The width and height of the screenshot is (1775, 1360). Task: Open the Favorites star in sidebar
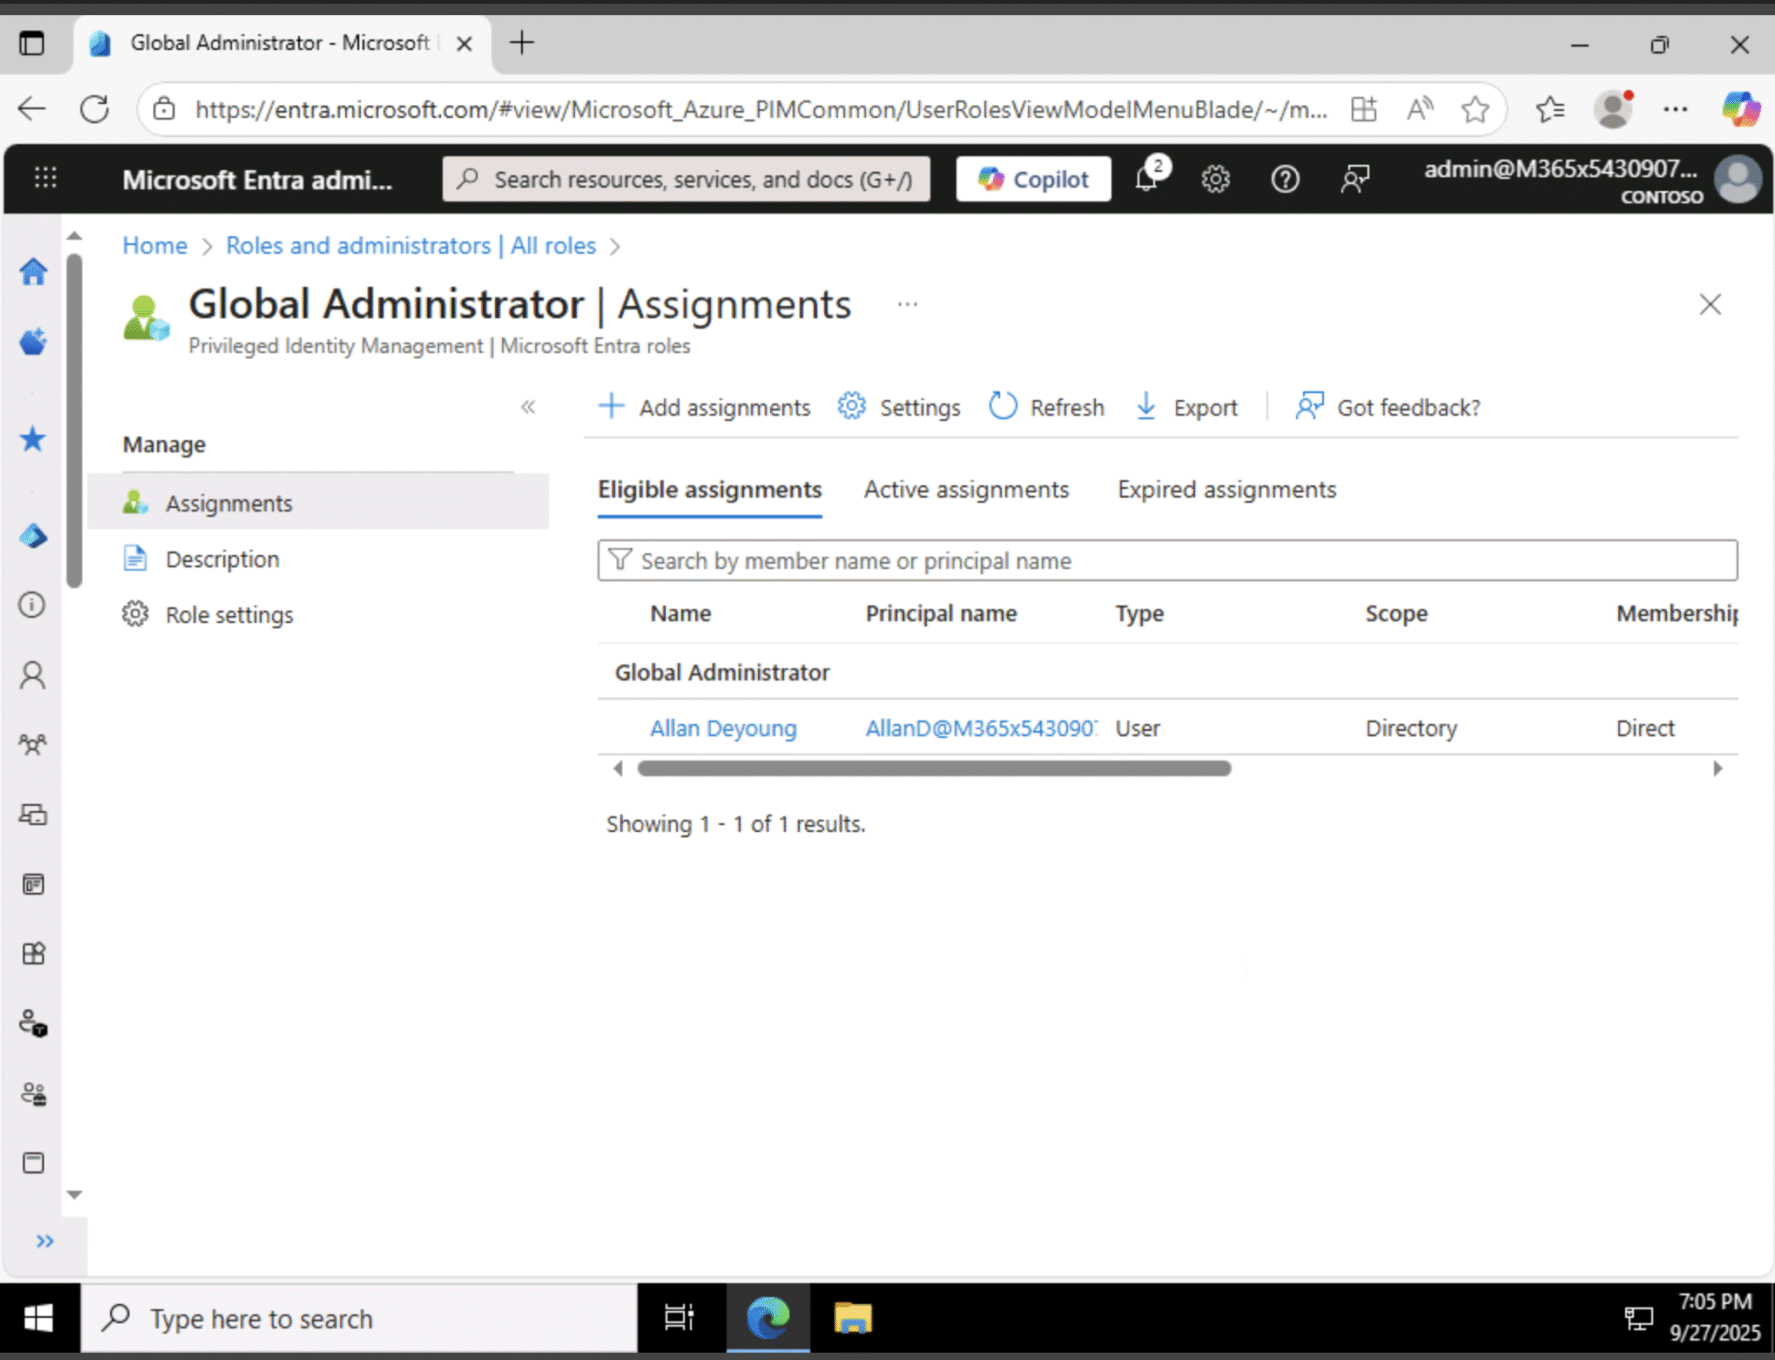coord(33,440)
